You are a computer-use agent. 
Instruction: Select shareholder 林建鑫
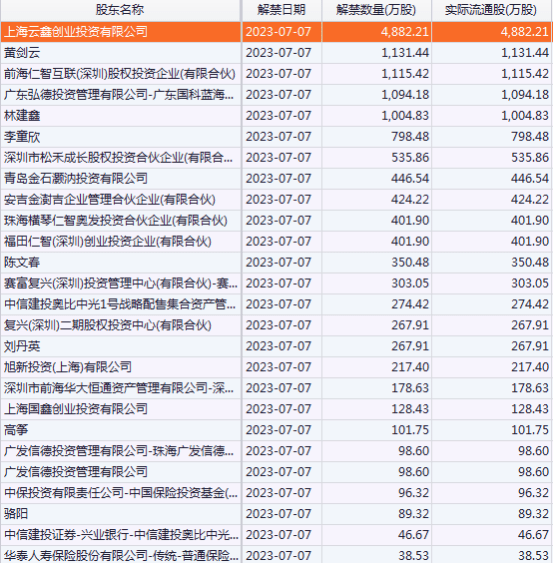point(22,116)
